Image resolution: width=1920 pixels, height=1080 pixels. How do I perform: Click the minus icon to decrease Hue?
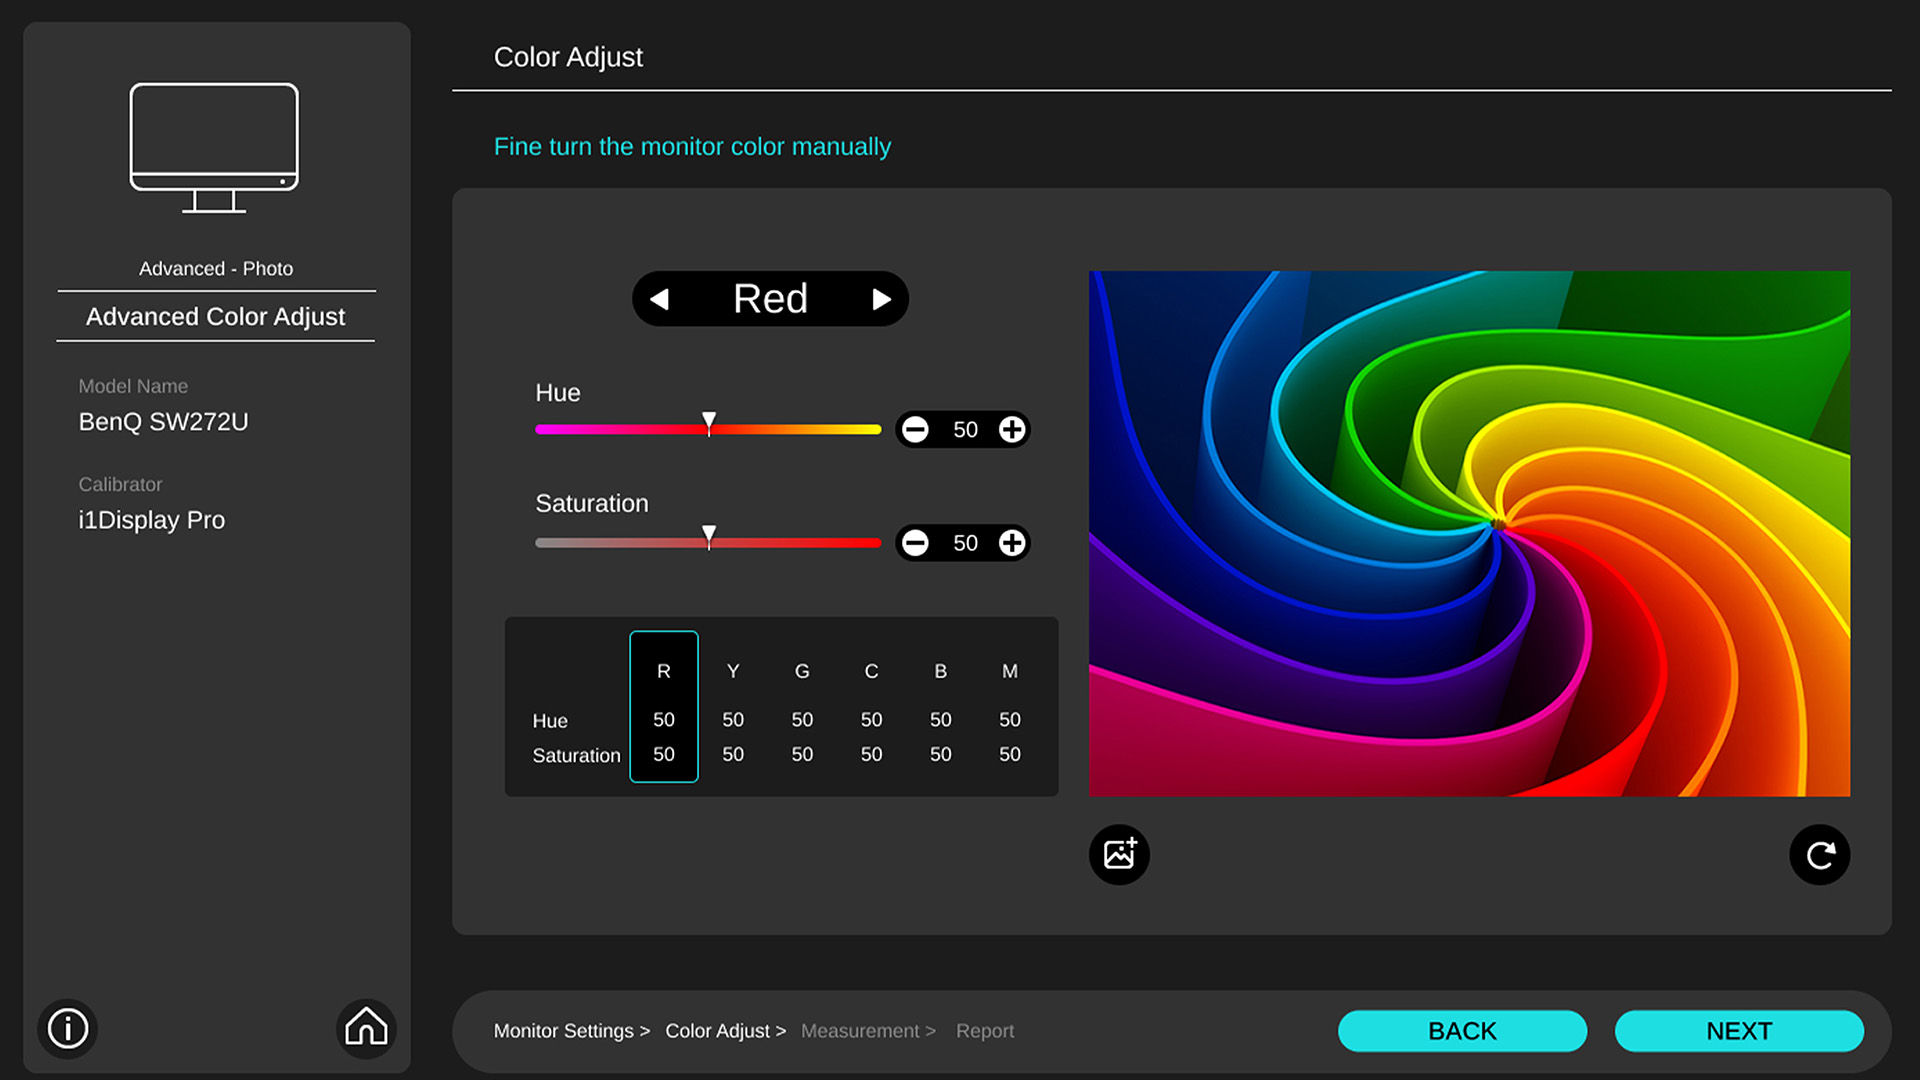916,429
